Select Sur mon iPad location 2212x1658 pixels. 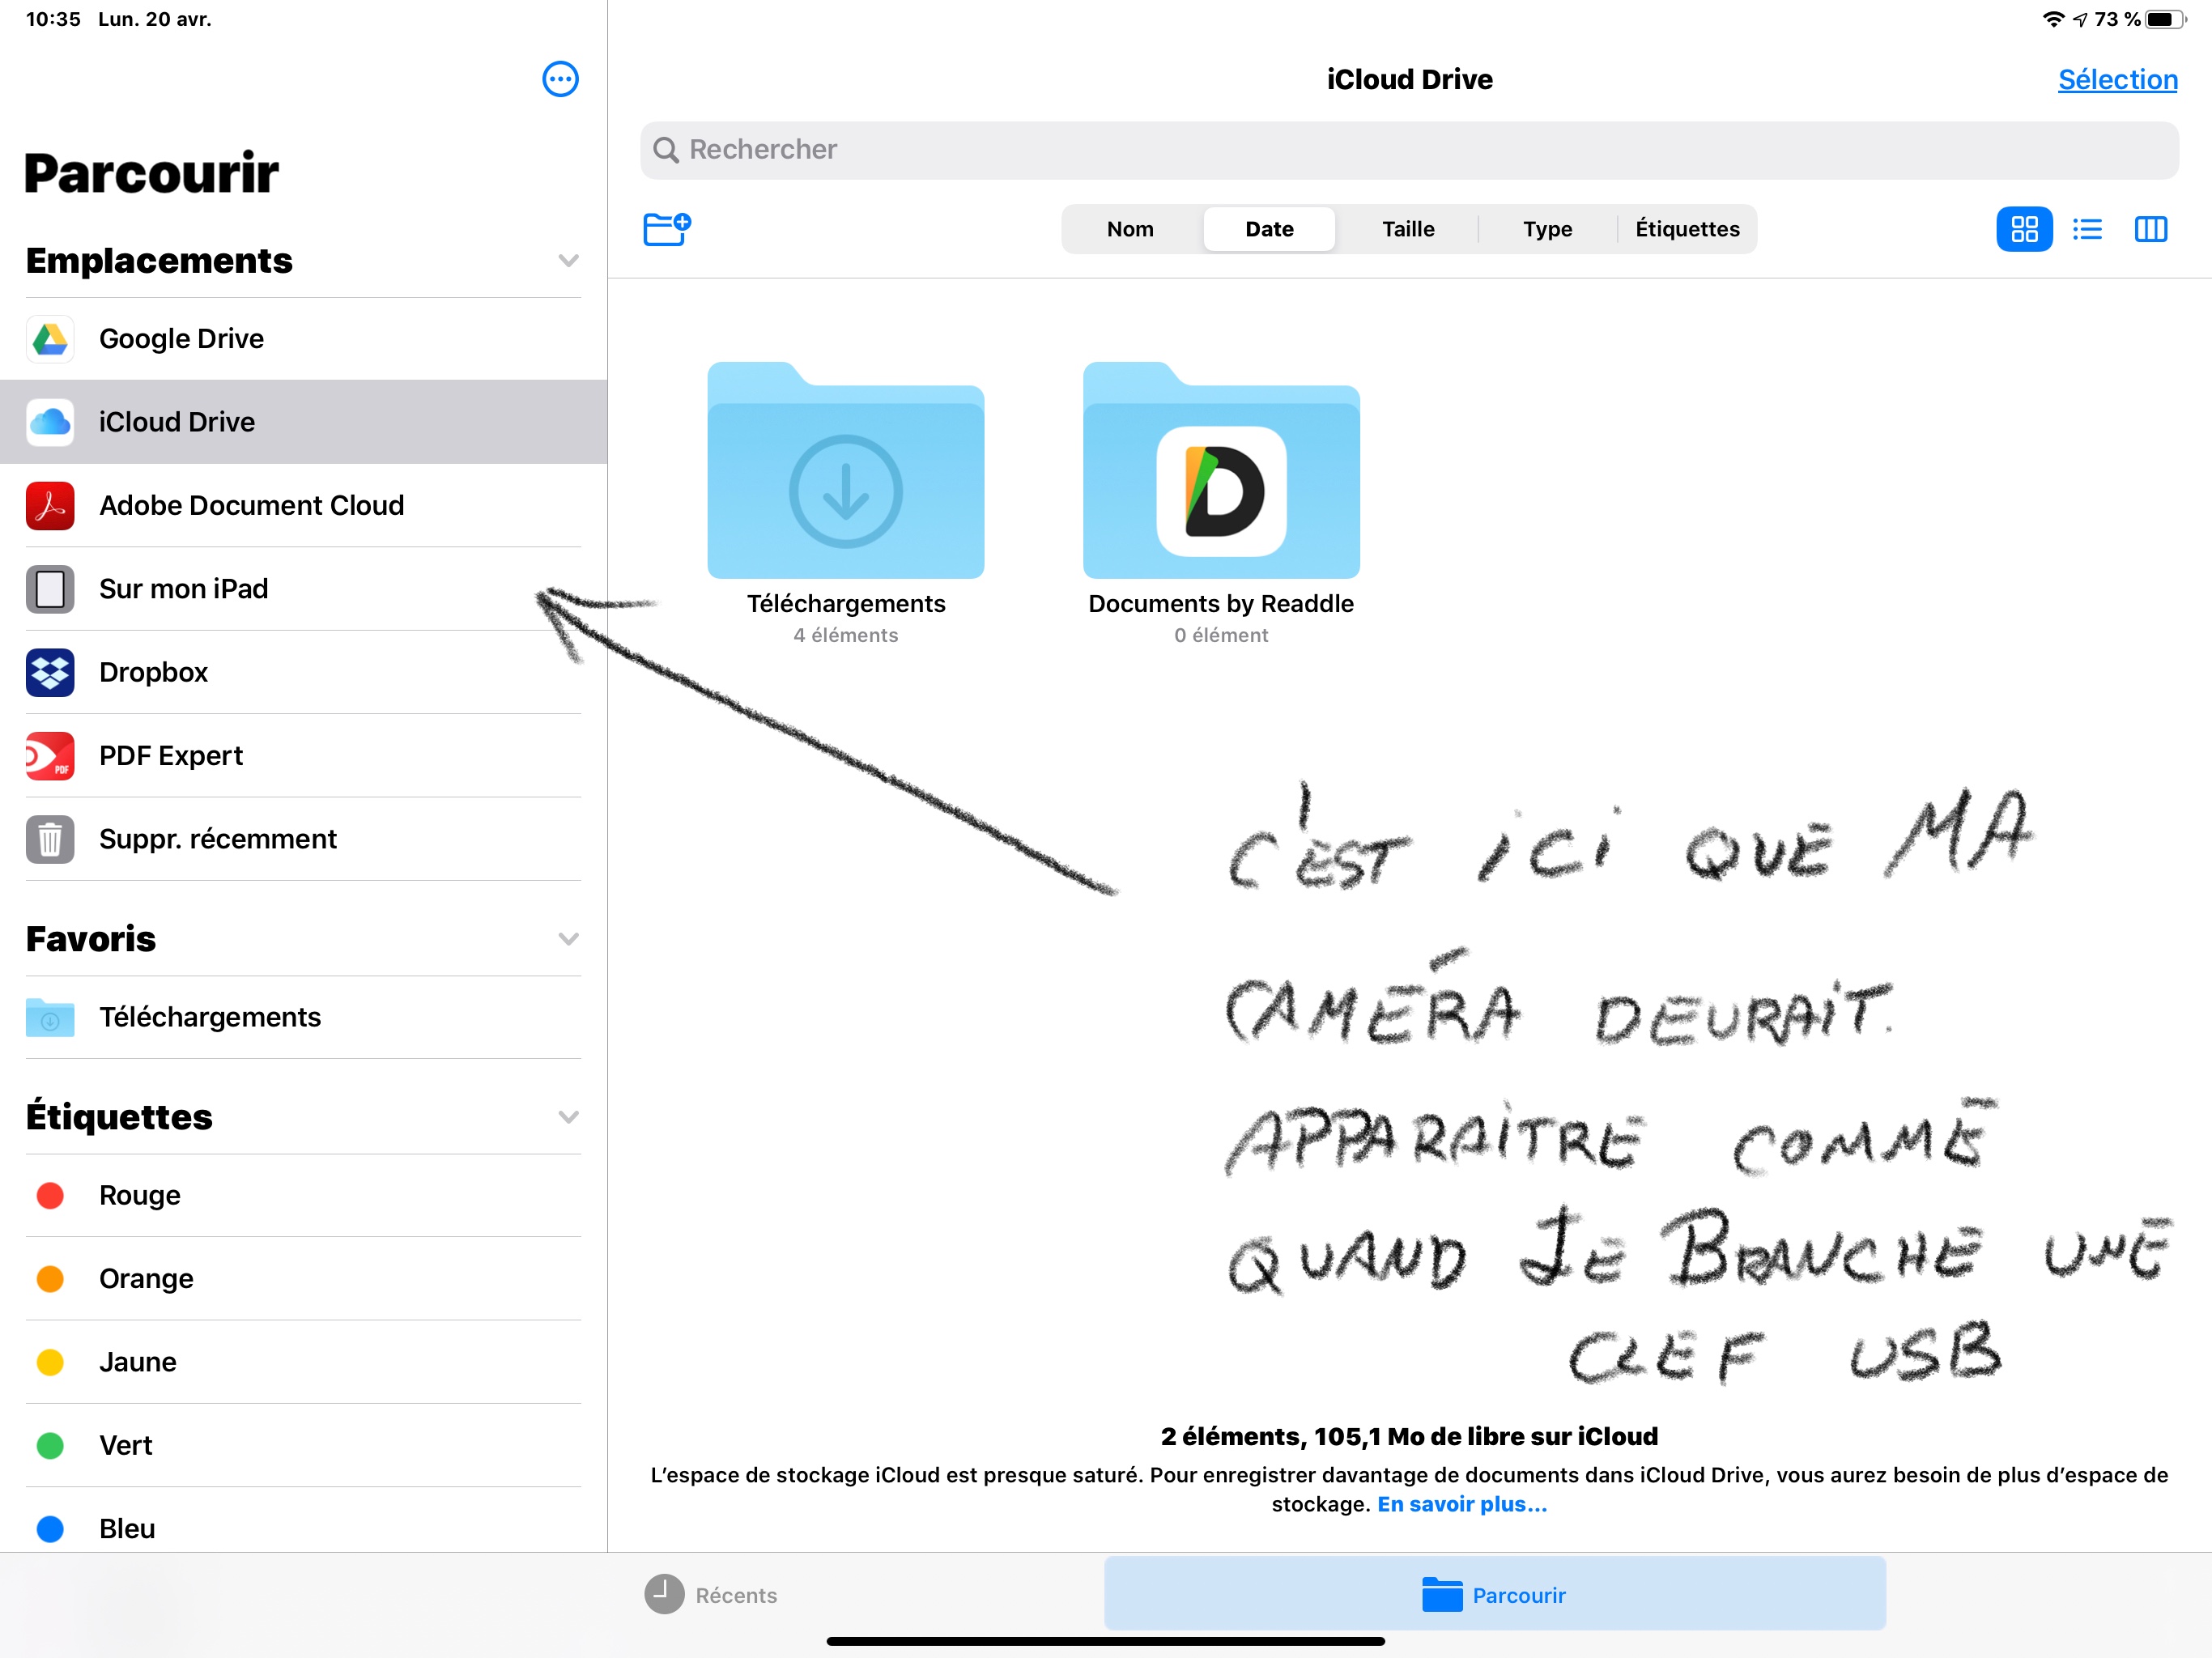(x=183, y=589)
